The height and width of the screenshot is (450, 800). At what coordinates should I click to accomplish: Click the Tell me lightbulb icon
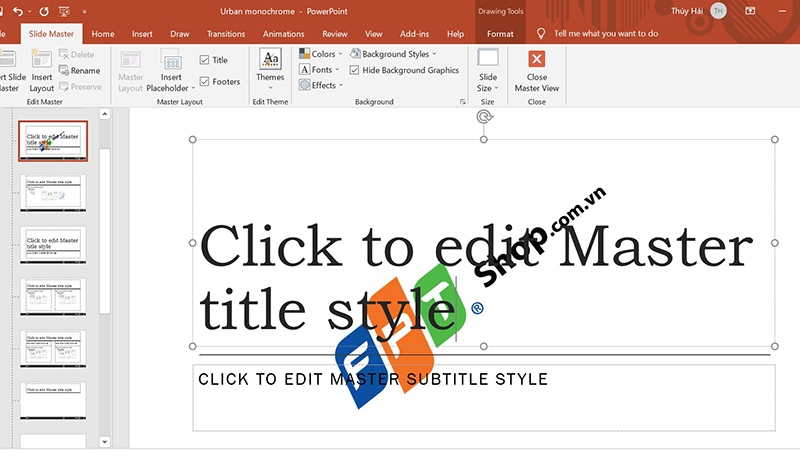[541, 34]
